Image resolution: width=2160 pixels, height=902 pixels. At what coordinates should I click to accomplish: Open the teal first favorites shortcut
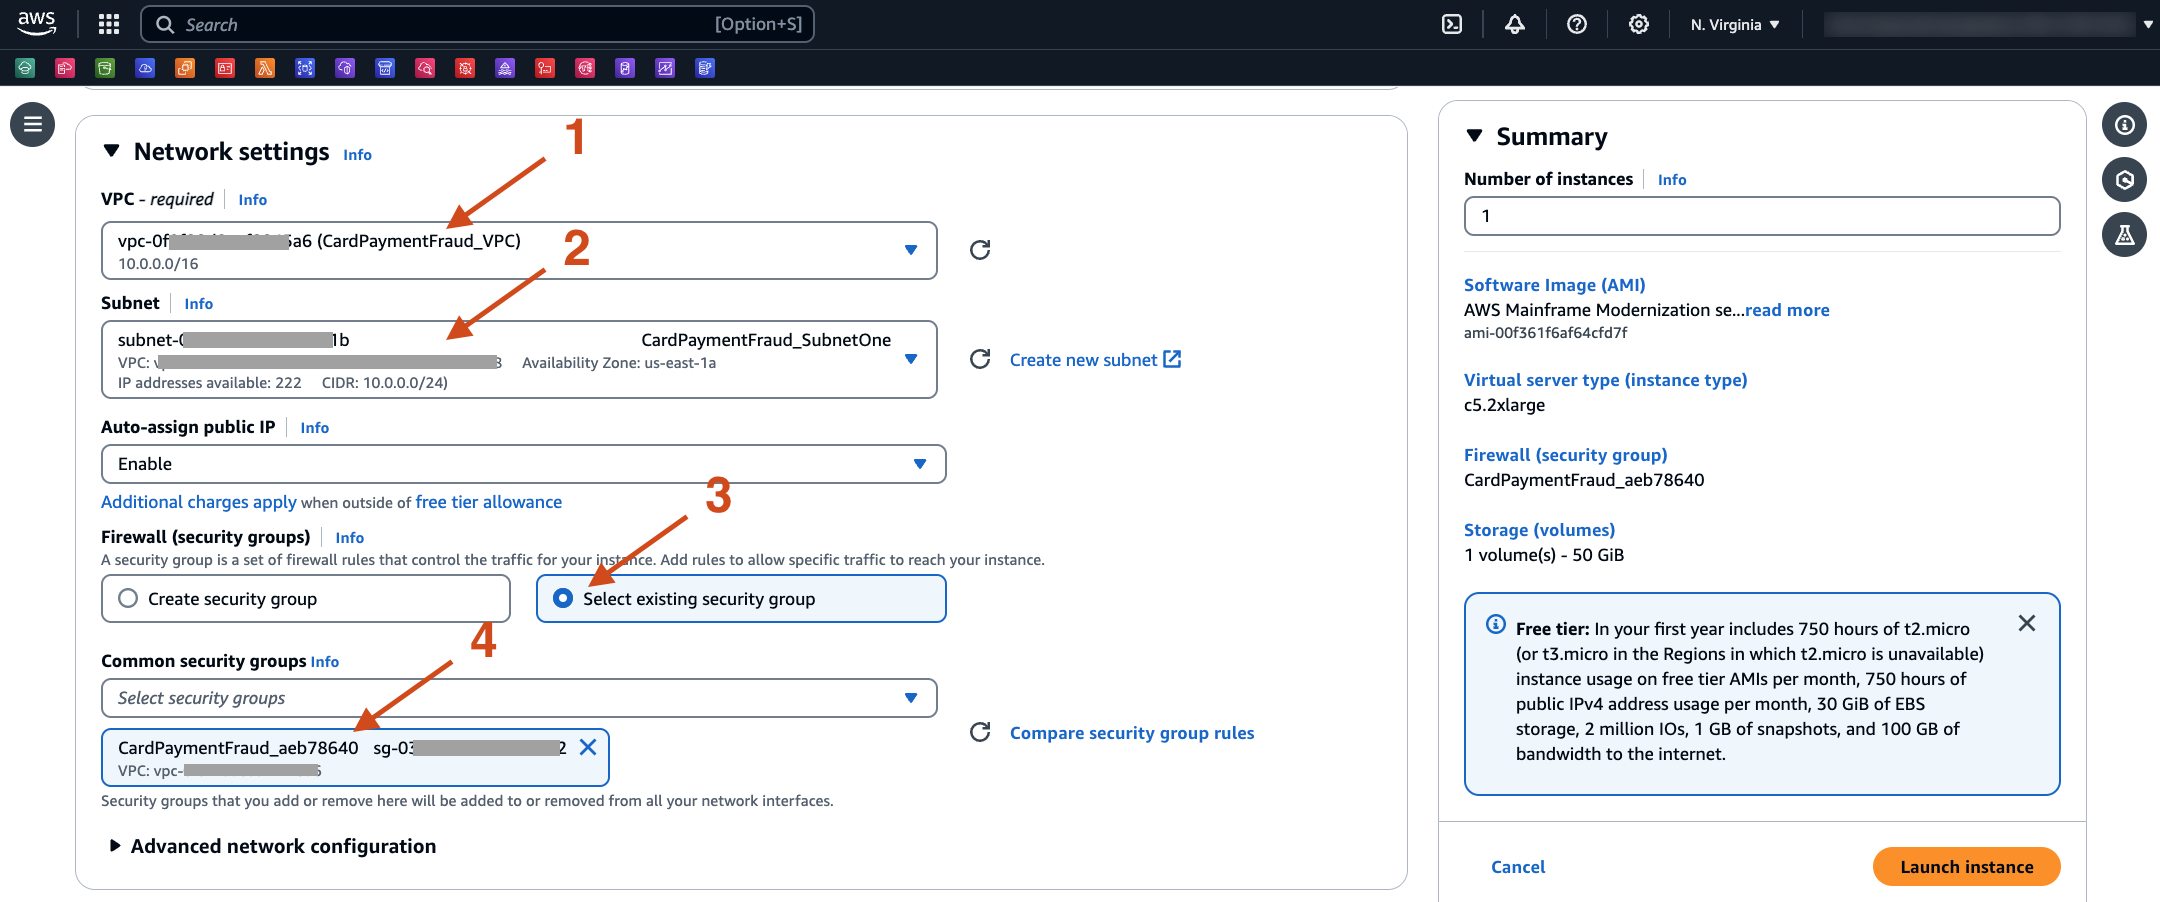tap(25, 68)
